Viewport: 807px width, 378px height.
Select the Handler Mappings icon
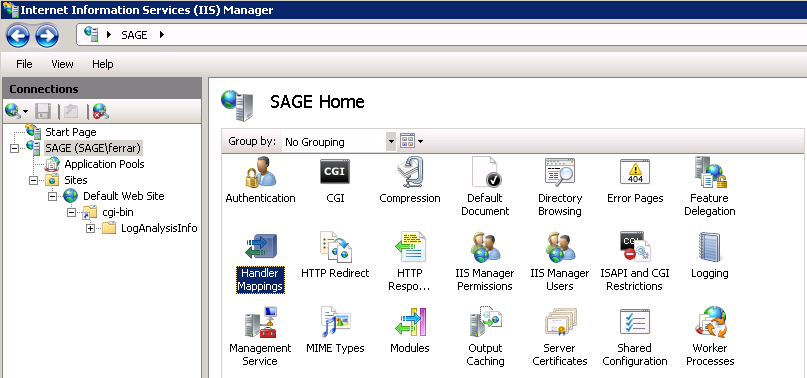pyautogui.click(x=260, y=248)
